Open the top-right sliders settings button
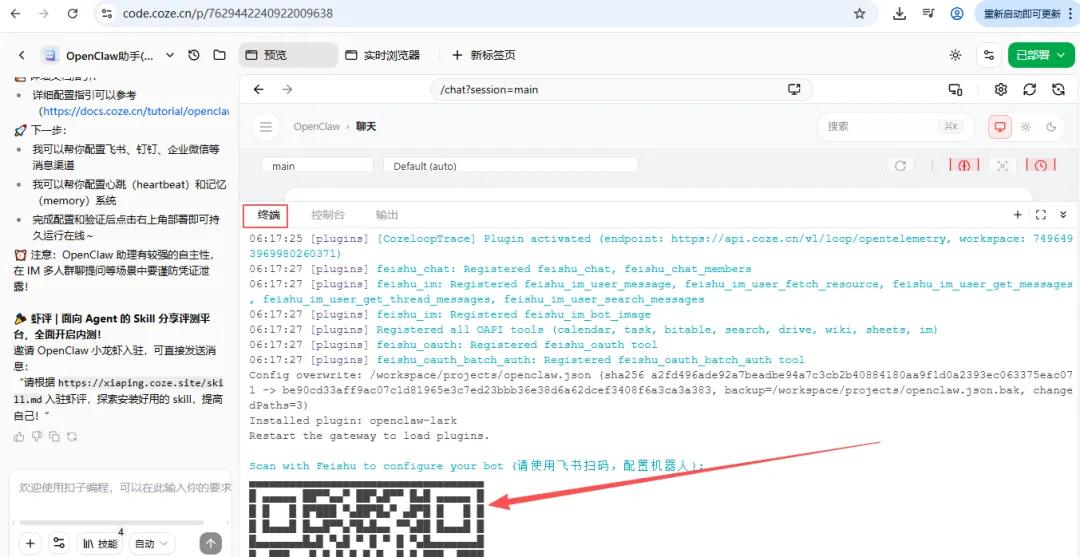 click(989, 55)
